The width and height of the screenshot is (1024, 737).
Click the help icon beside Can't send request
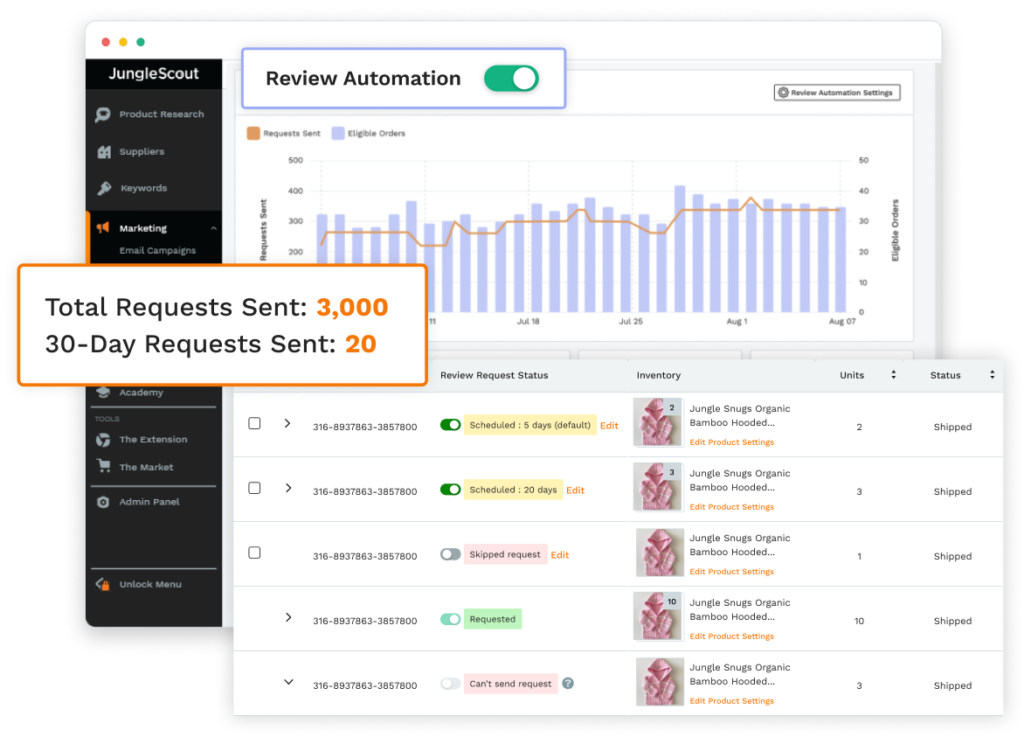point(568,683)
